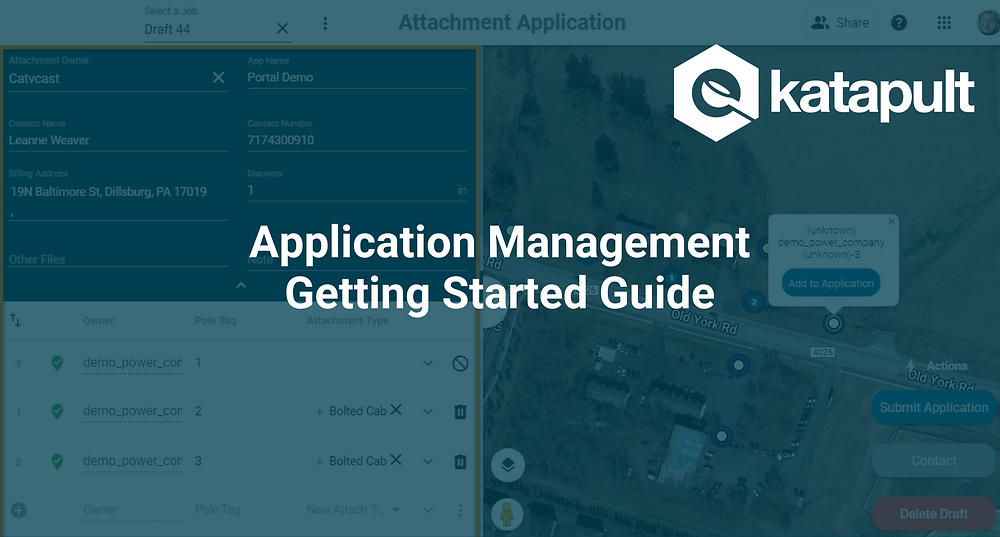This screenshot has height=537, width=1000.
Task: Click the green verified marker on Pole Tag 2 row
Action: tap(57, 411)
